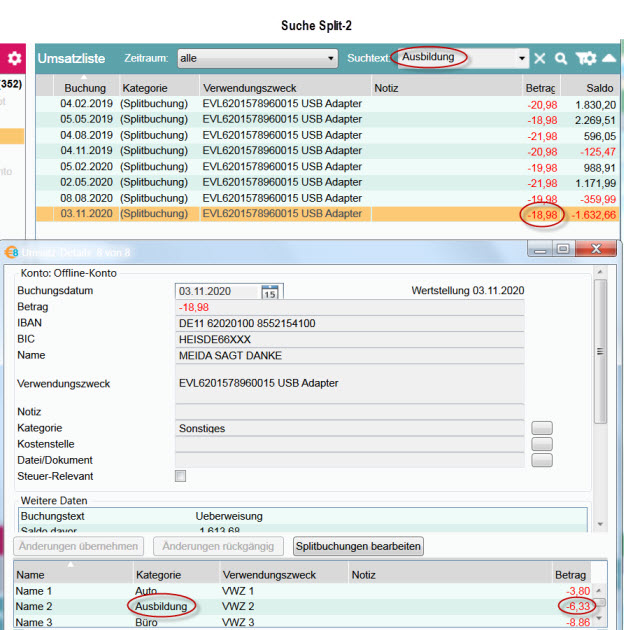The height and width of the screenshot is (630, 624).
Task: Click the Kategorie field showing Sonstiges
Action: click(350, 428)
